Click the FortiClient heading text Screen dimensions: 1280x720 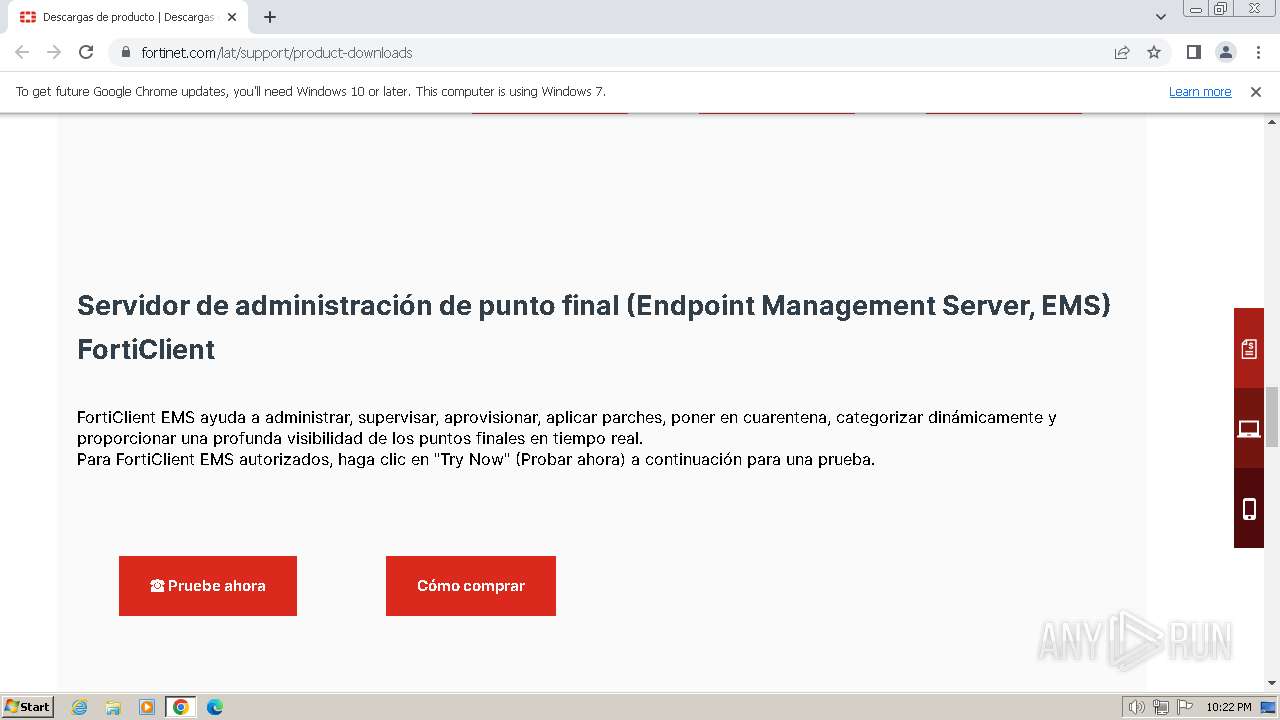pos(146,349)
